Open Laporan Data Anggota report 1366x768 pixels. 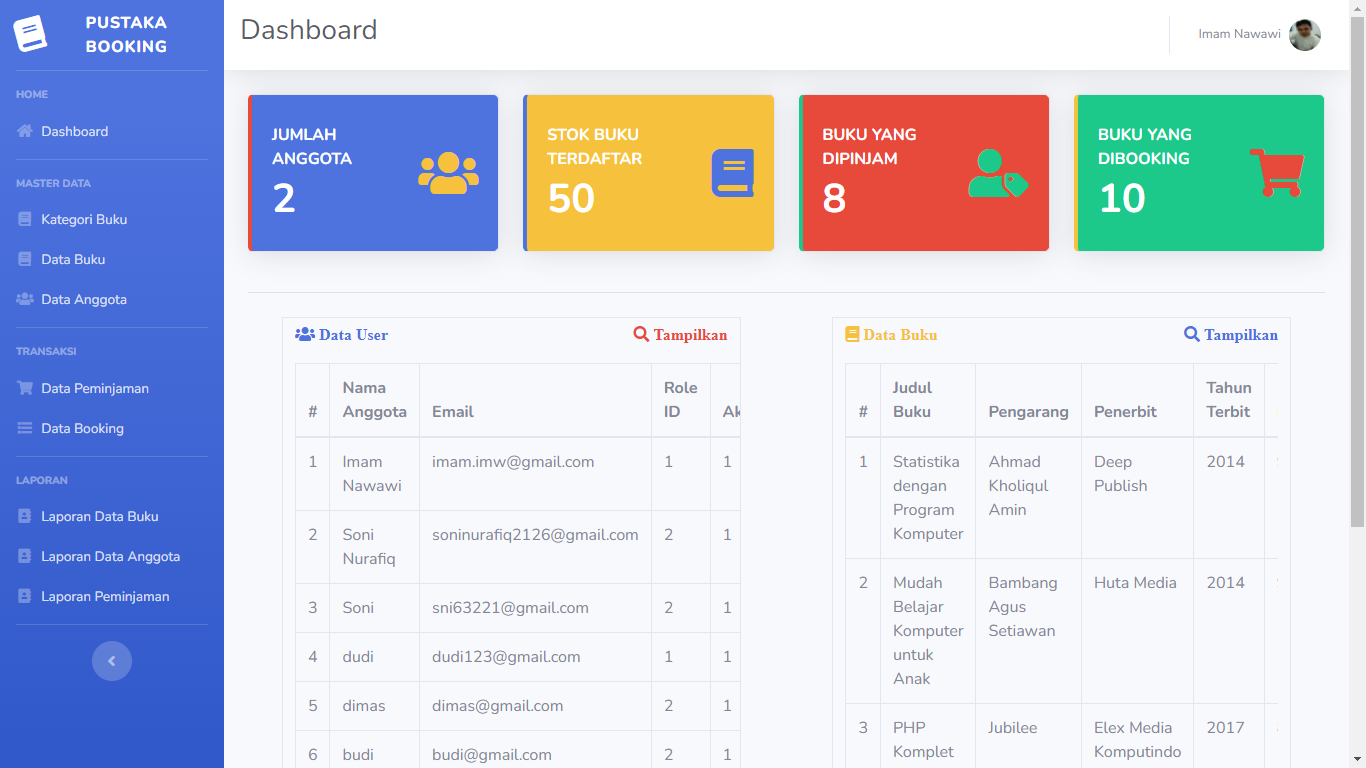[x=112, y=556]
